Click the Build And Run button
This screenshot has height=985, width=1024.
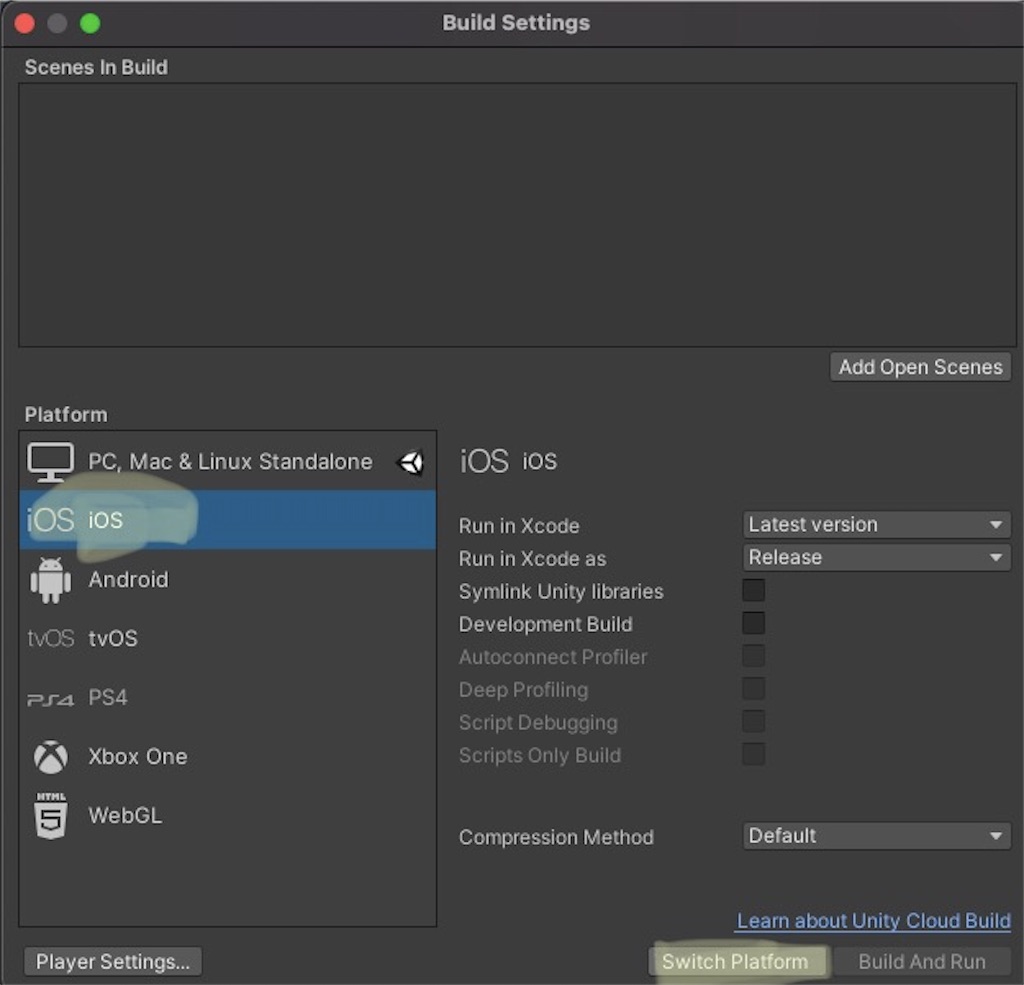coord(921,961)
